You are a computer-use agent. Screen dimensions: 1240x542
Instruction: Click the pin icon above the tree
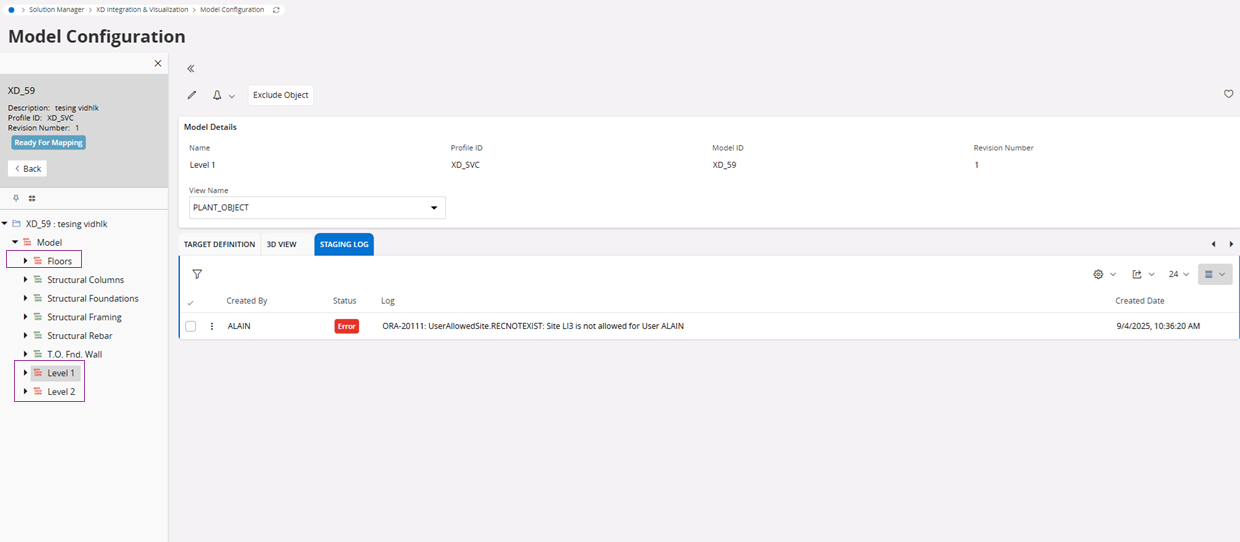coord(16,198)
